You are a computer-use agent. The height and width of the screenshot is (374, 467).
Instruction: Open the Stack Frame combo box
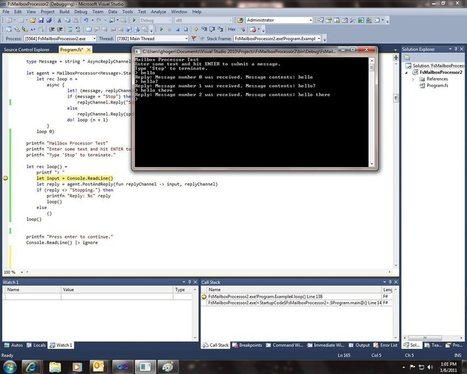pyautogui.click(x=277, y=39)
